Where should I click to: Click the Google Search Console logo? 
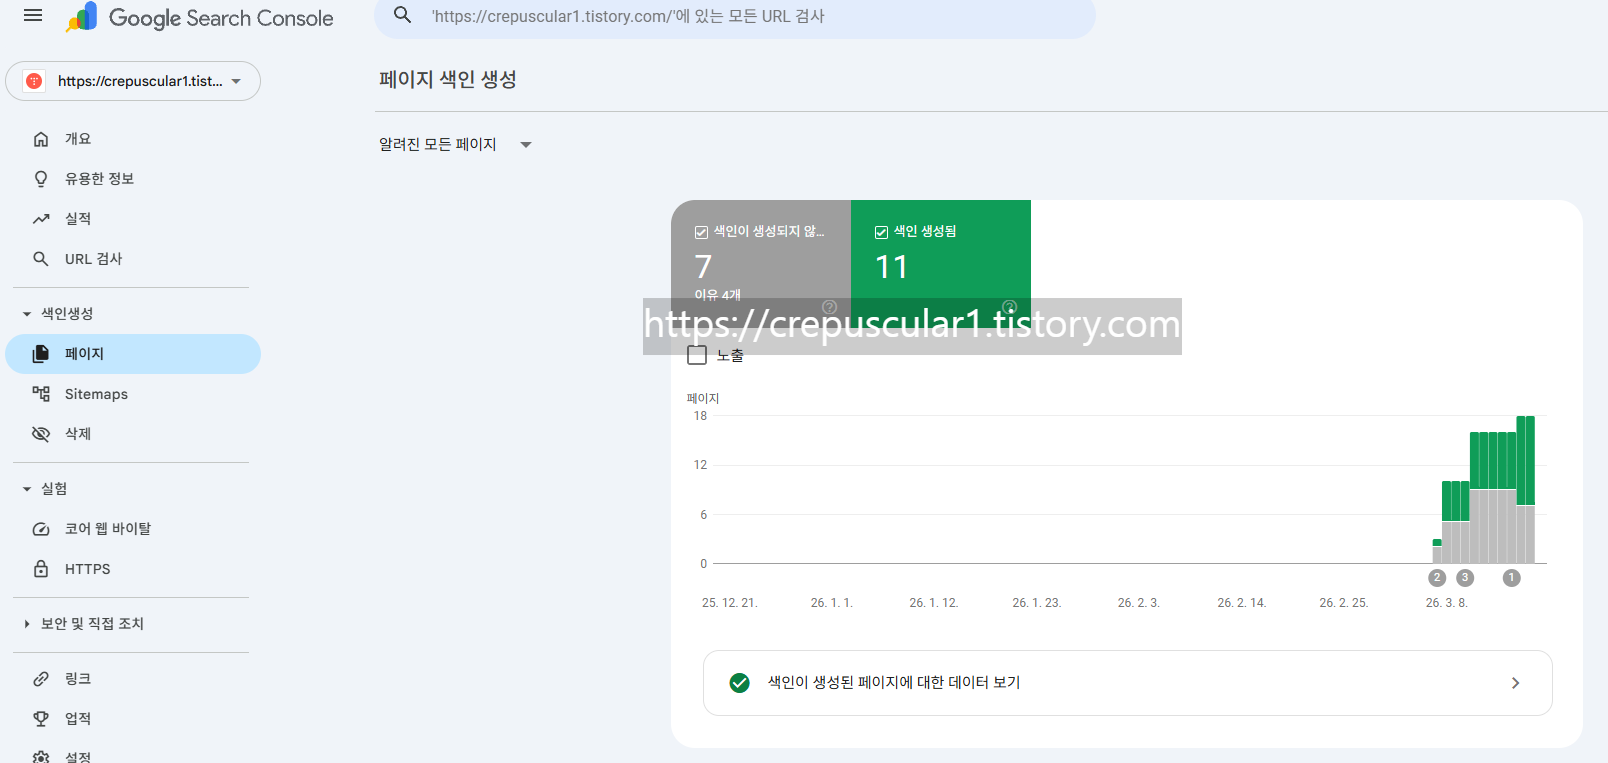(199, 18)
